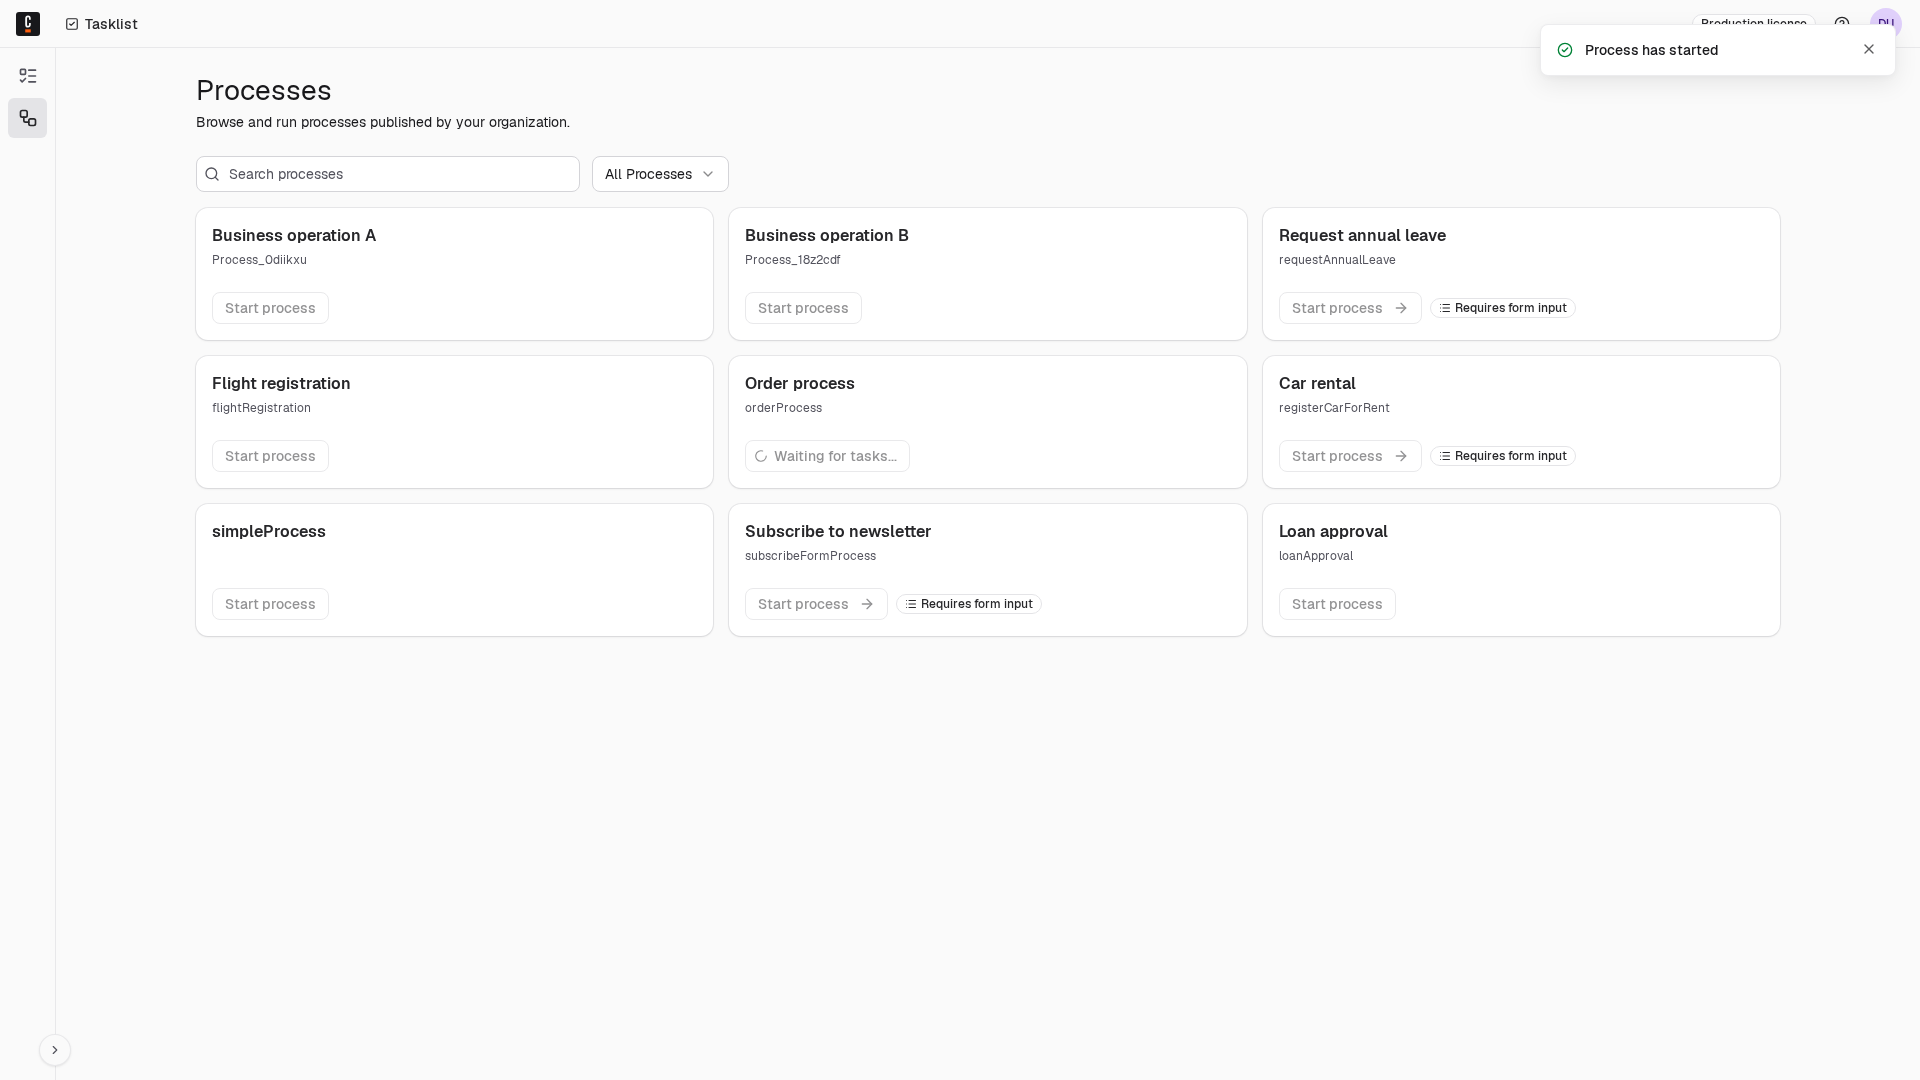Select the Processes sidebar icon

click(28, 118)
